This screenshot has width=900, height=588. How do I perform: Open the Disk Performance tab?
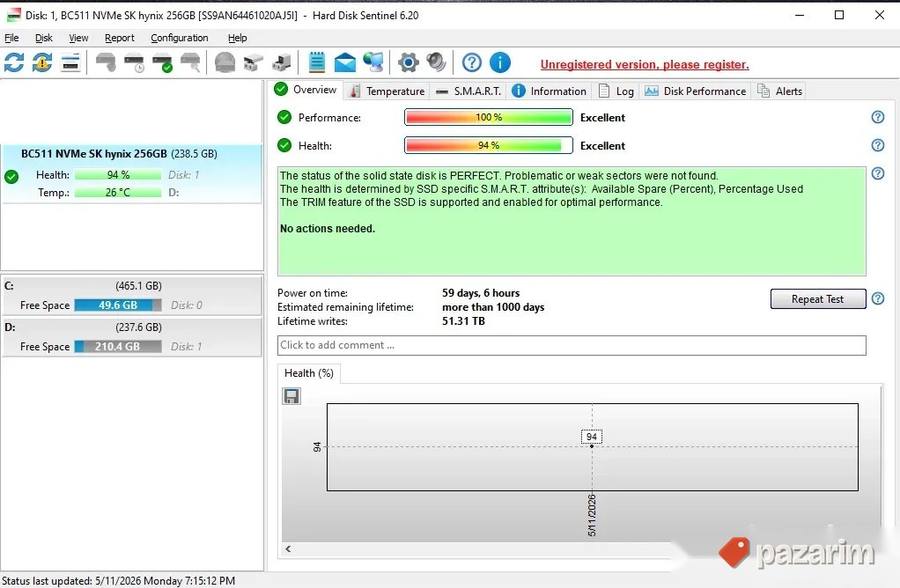695,91
